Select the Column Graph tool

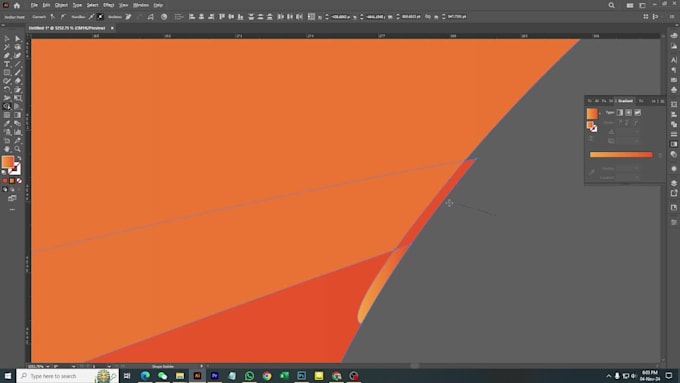[17, 132]
